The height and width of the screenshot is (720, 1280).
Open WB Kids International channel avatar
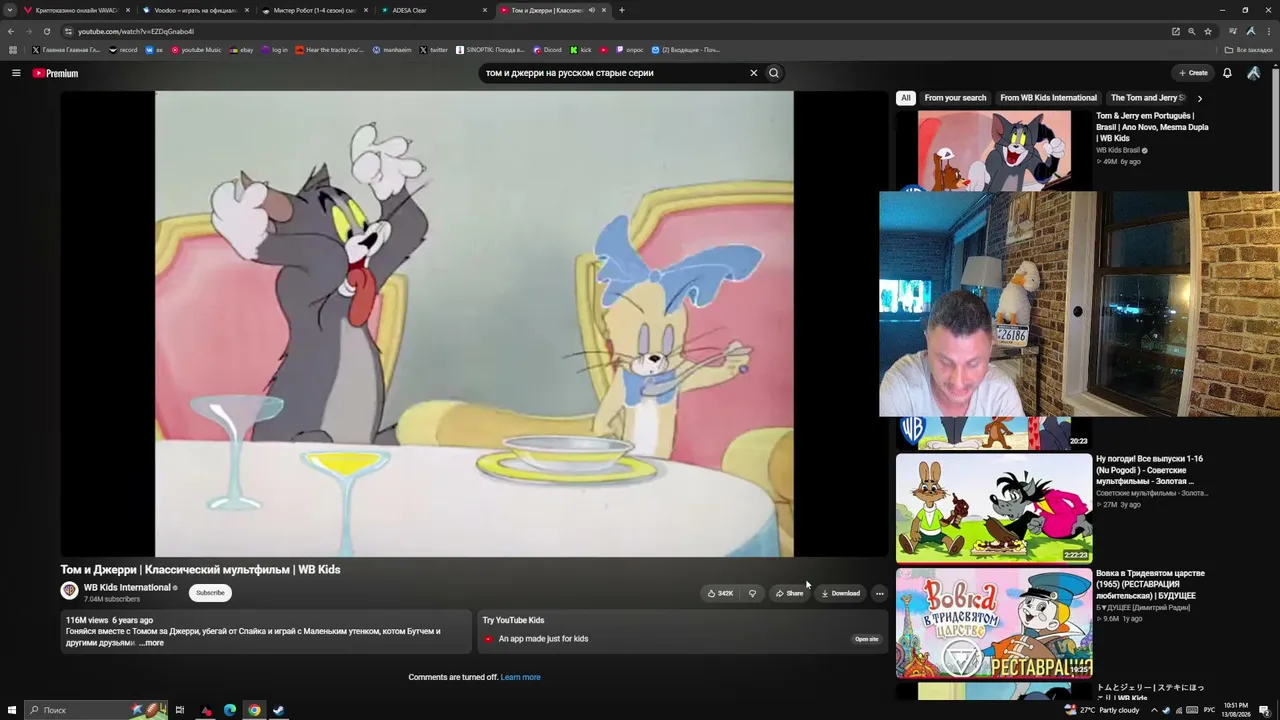[x=69, y=591]
